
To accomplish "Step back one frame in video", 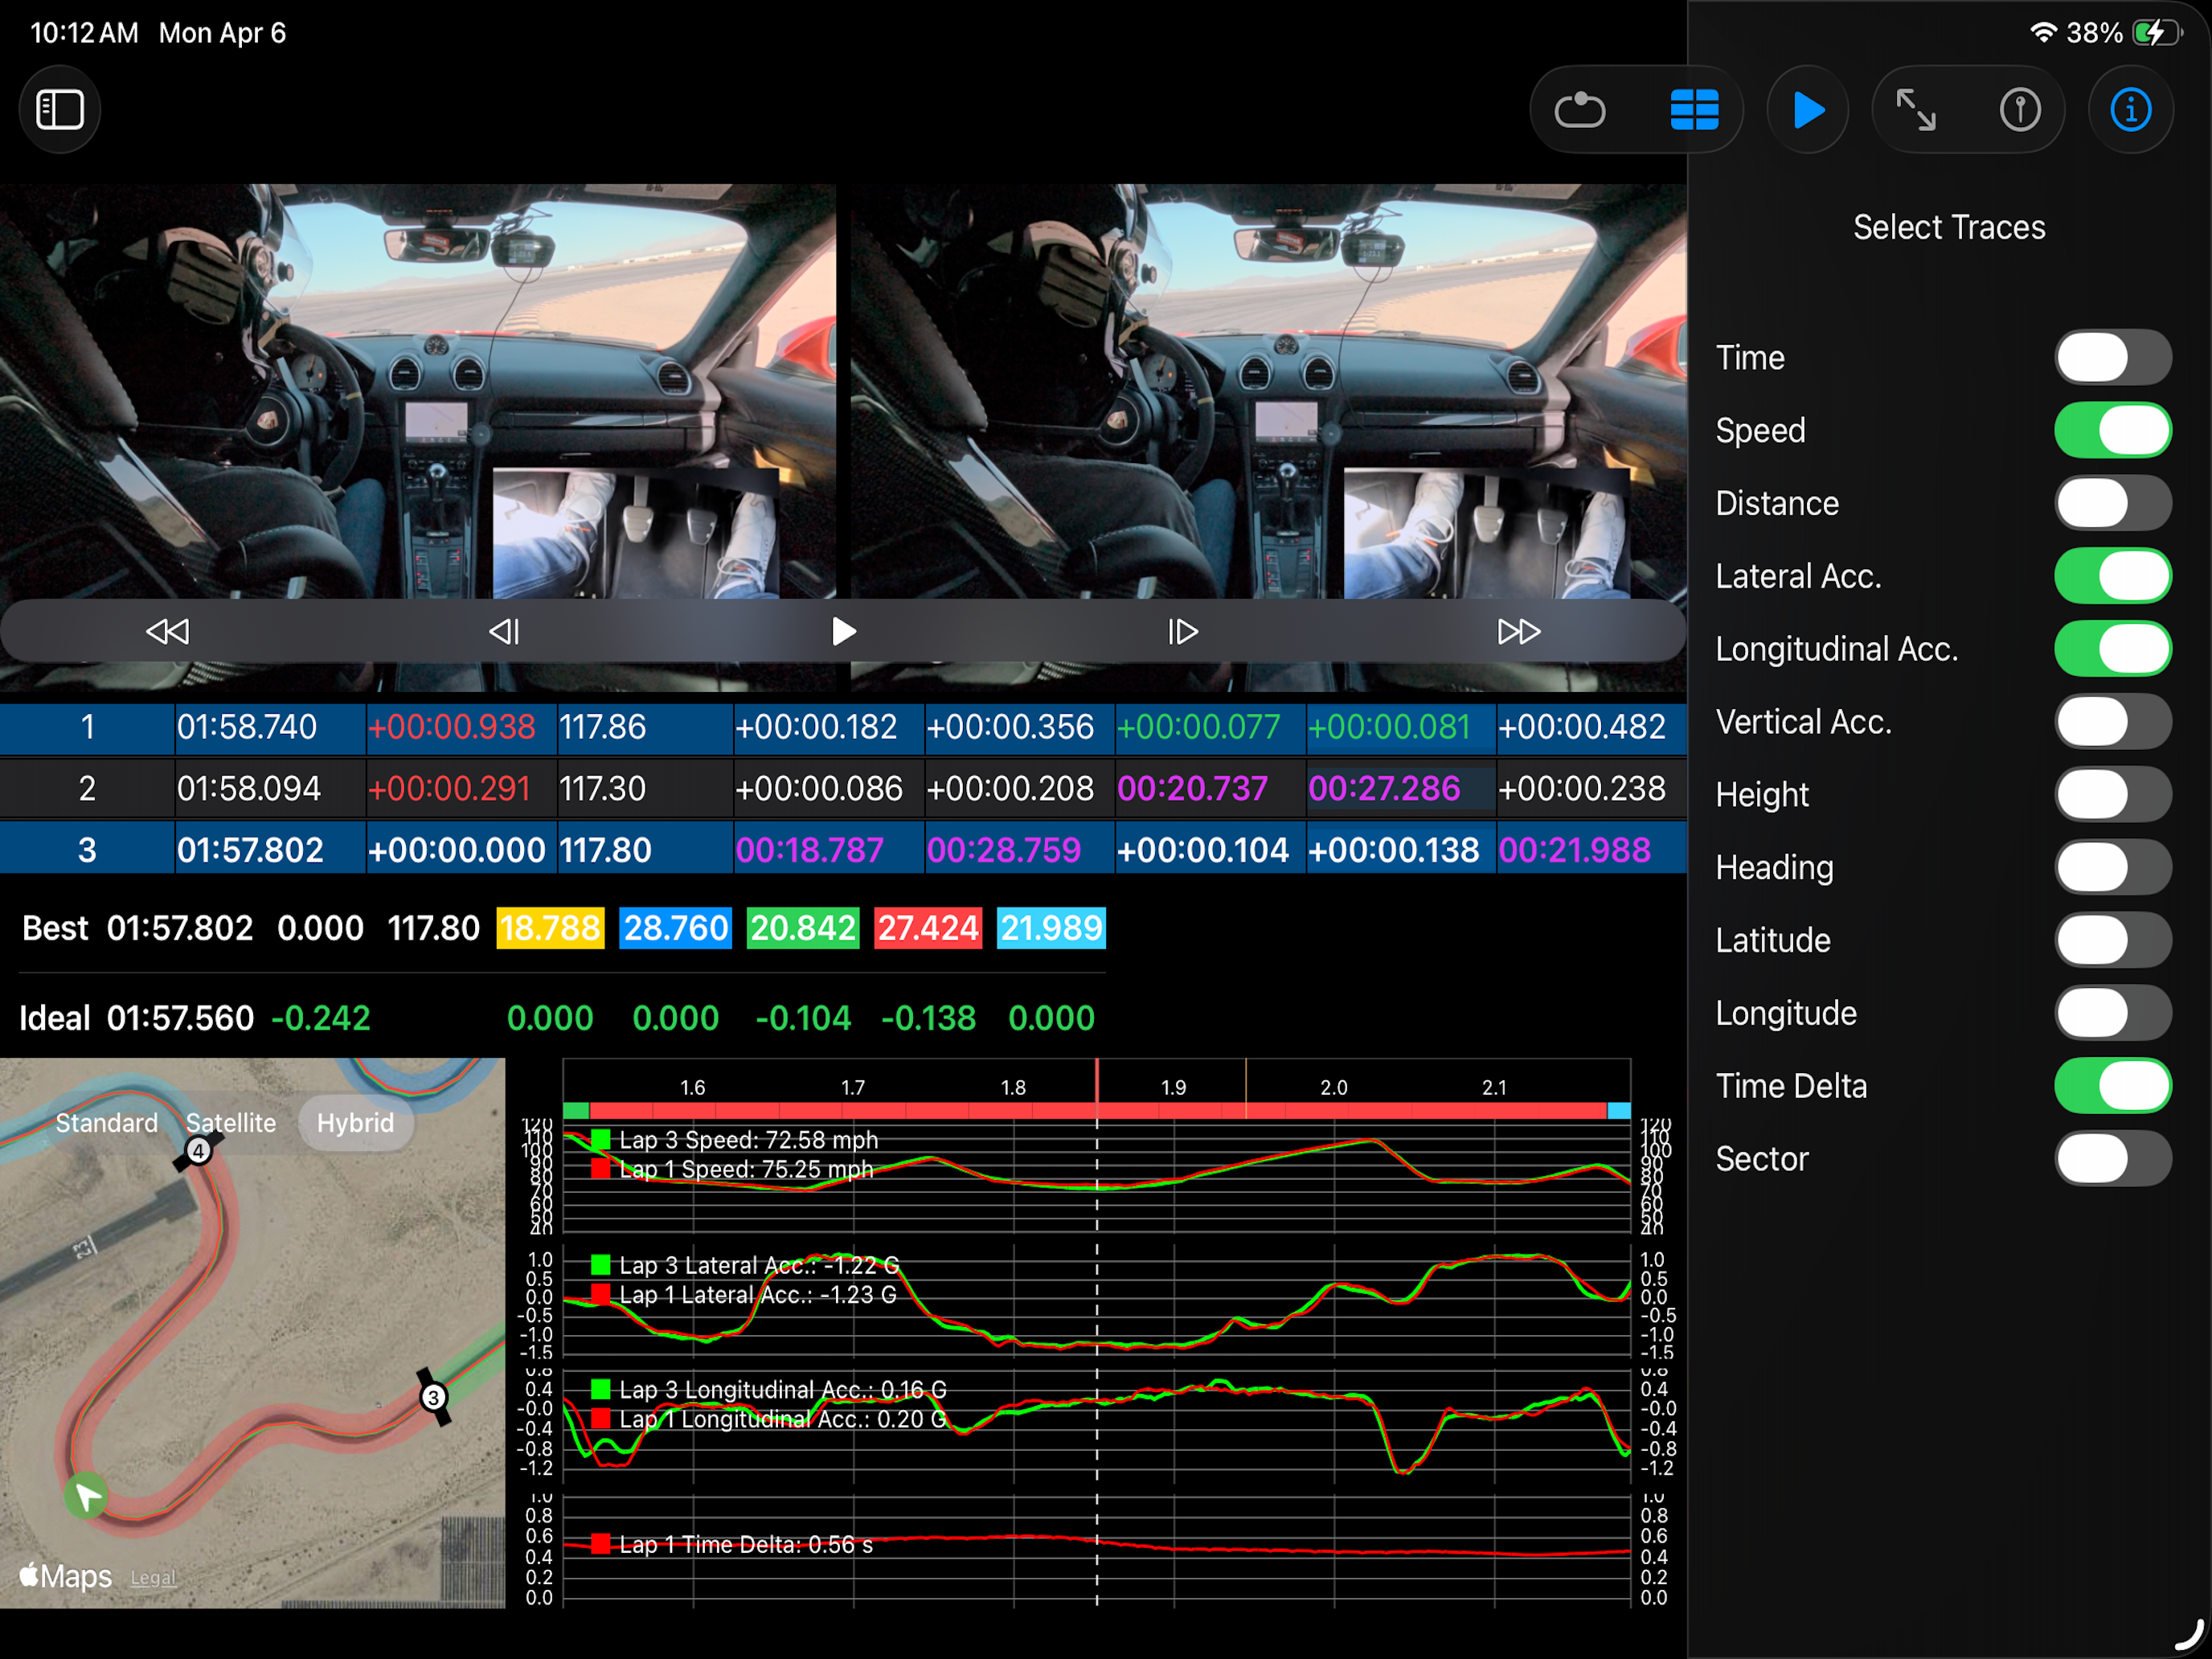I will (x=504, y=631).
